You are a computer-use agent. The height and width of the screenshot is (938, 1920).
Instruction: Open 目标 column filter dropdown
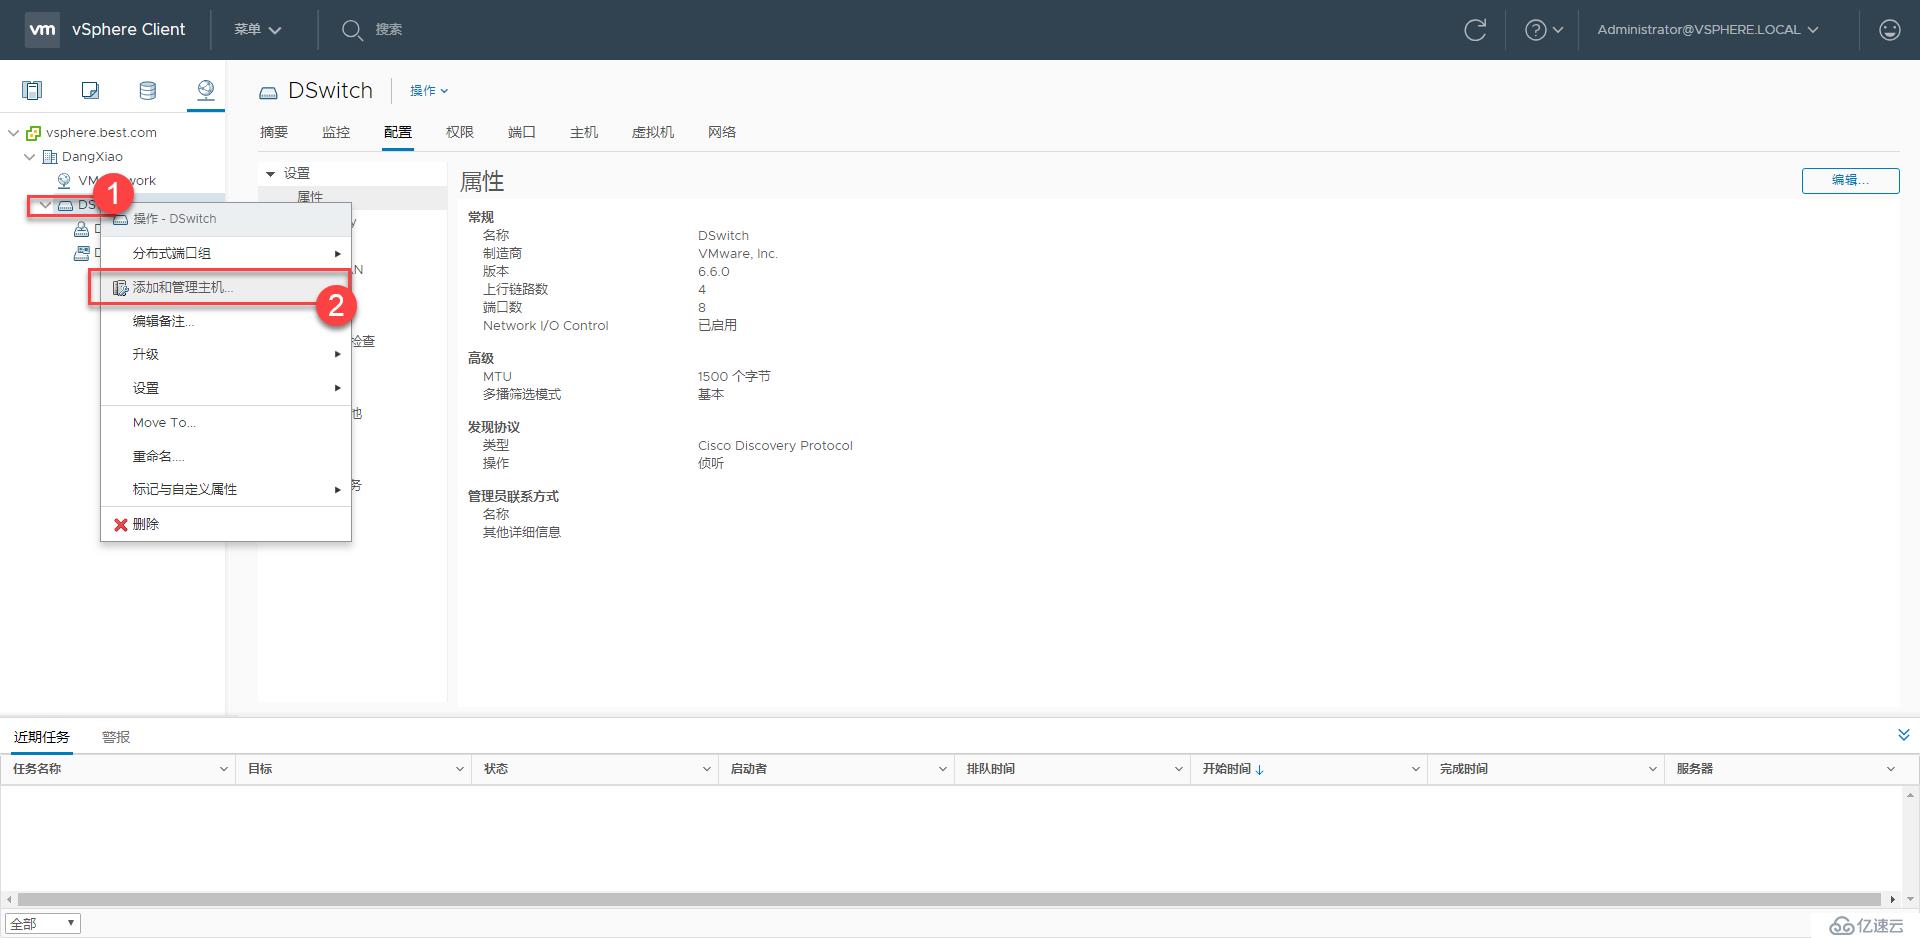[459, 769]
